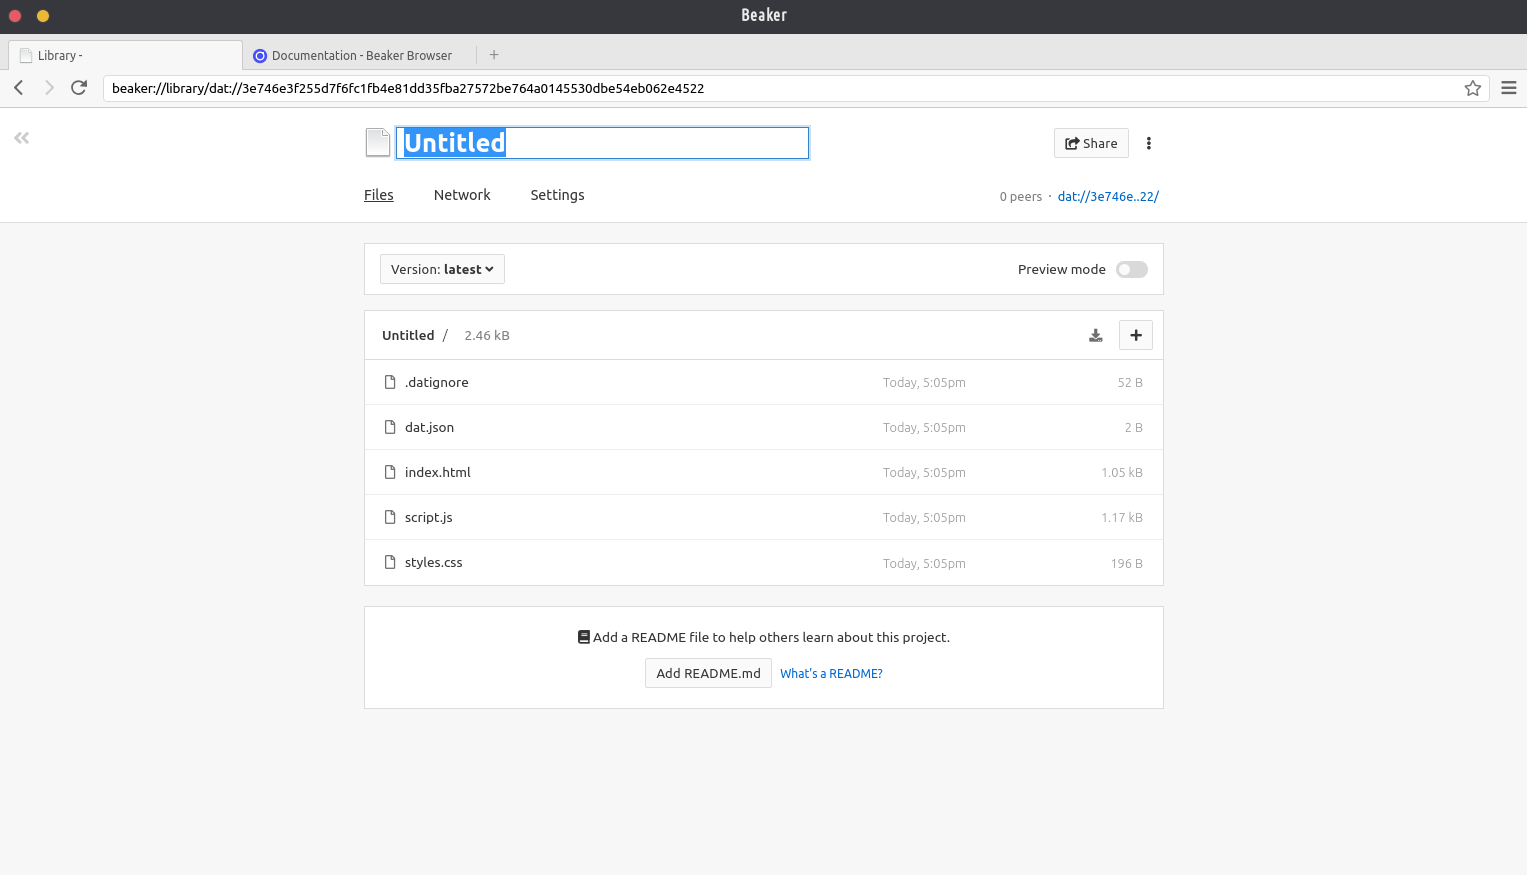Reload the current page

click(x=79, y=88)
